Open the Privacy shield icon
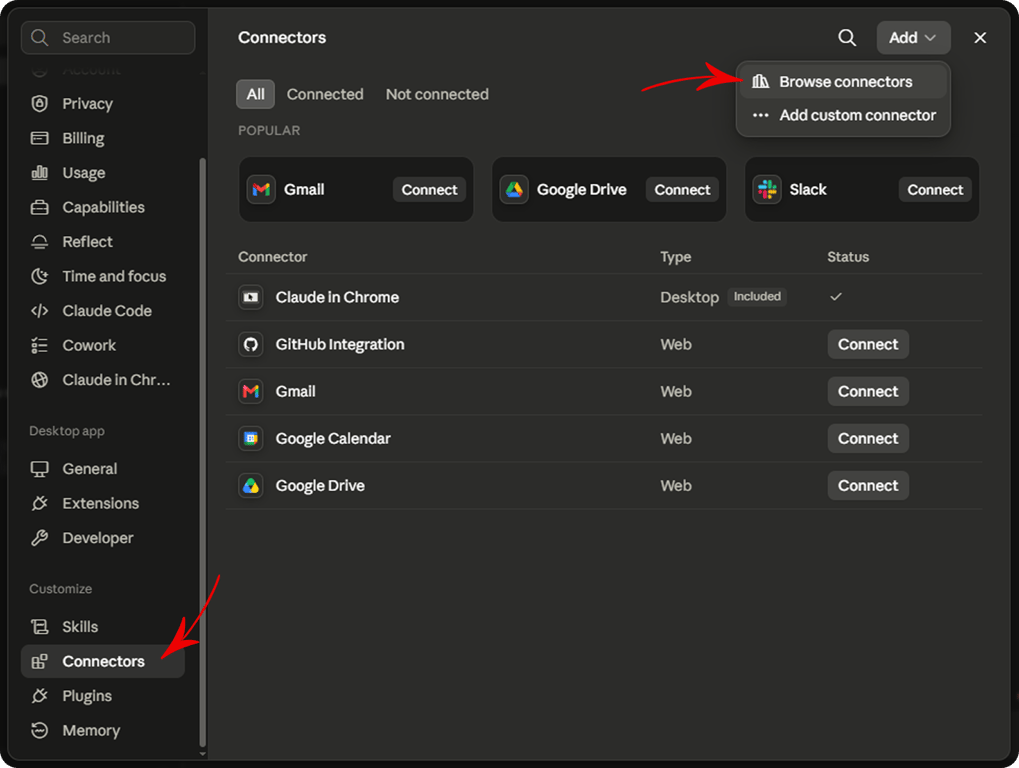 click(40, 103)
